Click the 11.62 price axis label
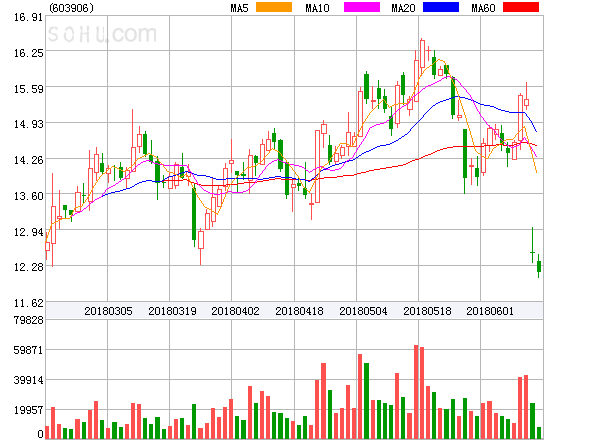 [28, 303]
